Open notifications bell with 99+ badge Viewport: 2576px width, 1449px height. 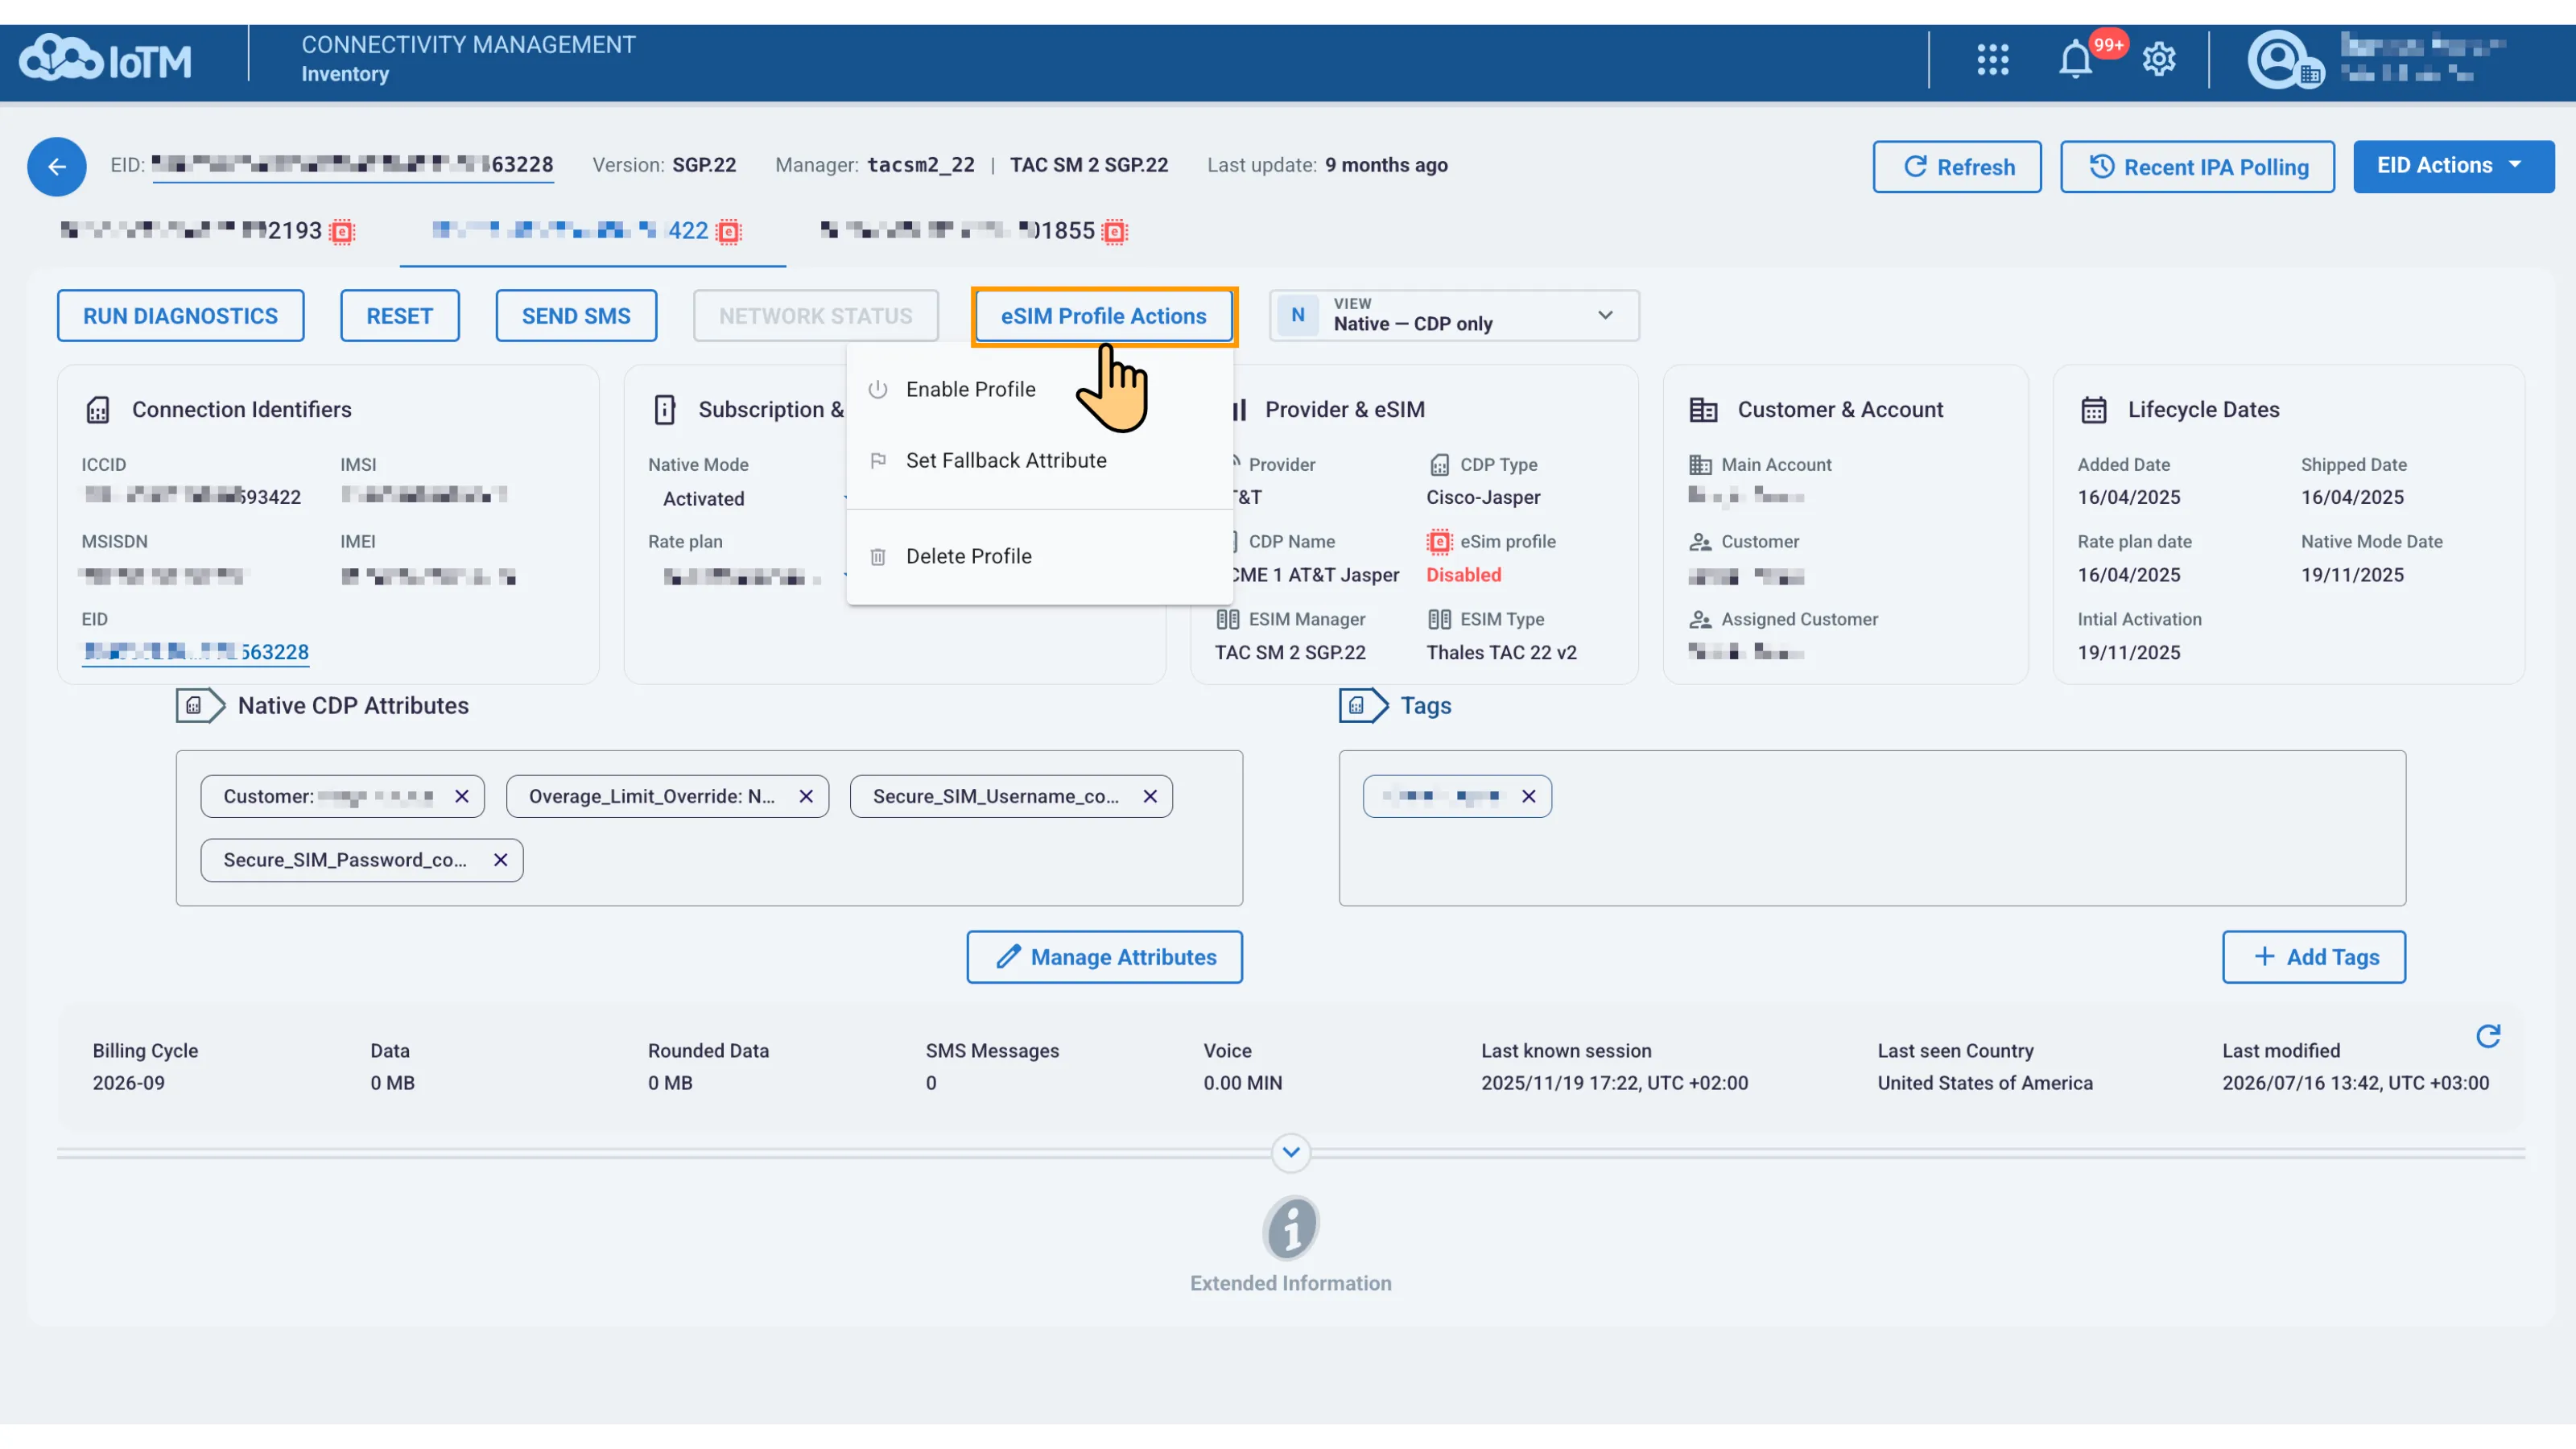[2075, 60]
